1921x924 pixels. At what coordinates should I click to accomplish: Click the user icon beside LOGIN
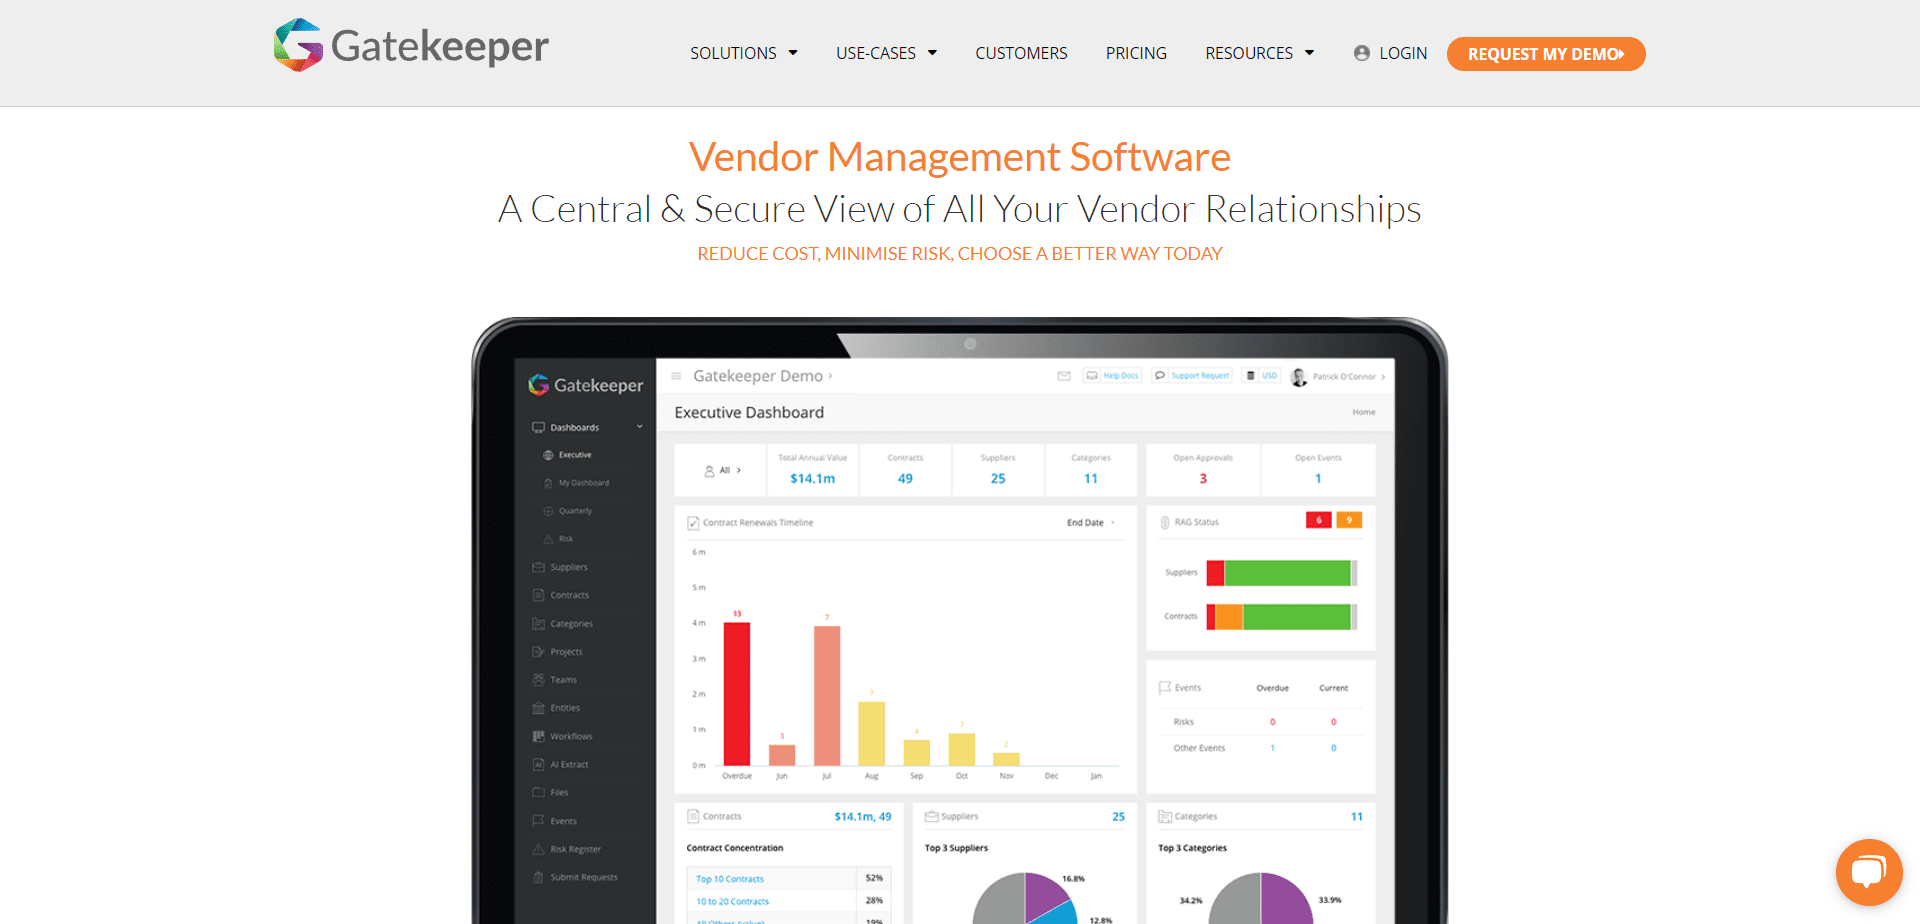coord(1361,53)
